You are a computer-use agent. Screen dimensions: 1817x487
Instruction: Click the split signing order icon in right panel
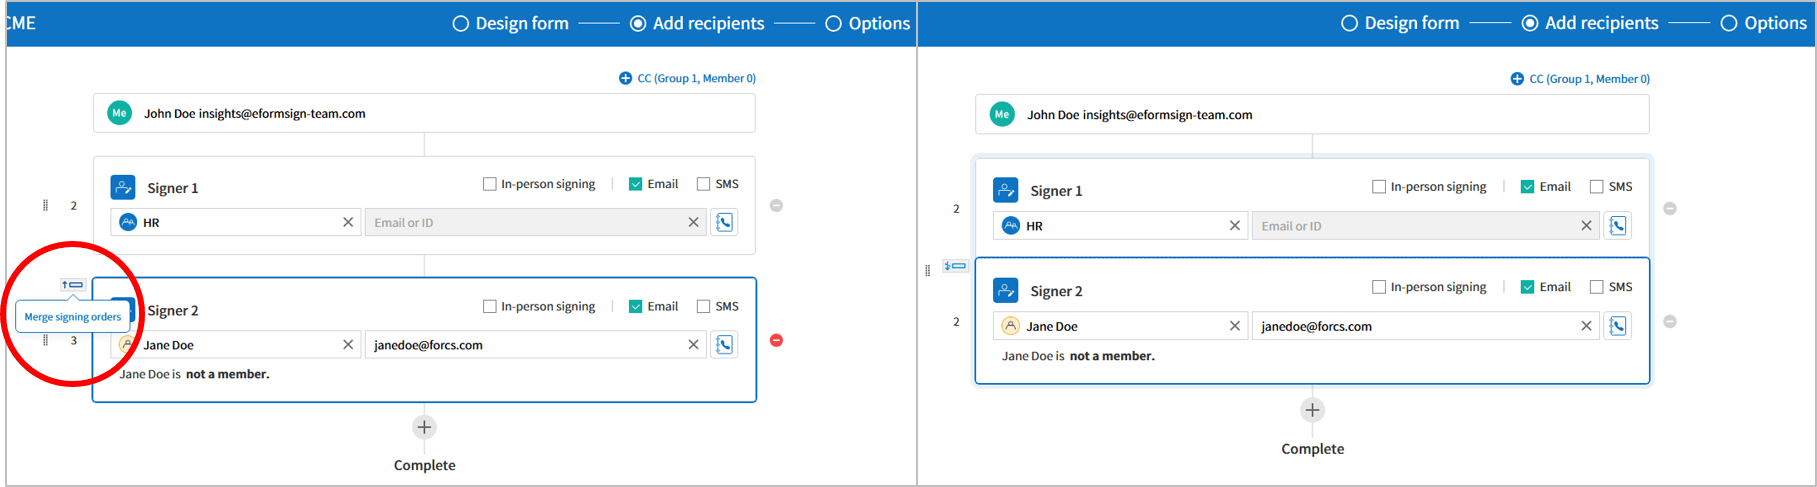[x=955, y=266]
